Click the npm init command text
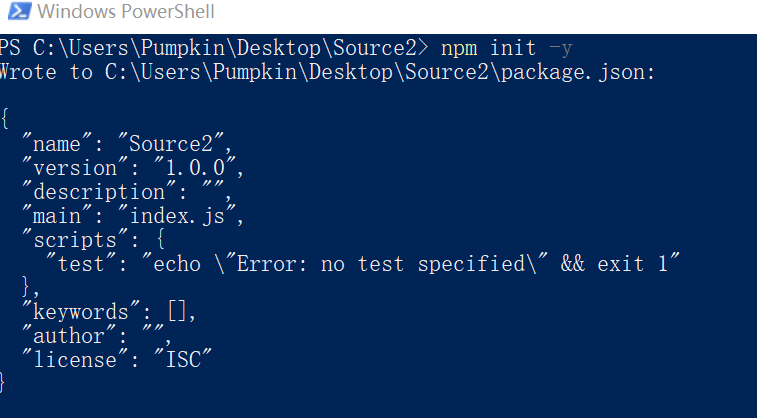The image size is (757, 418). pos(488,48)
